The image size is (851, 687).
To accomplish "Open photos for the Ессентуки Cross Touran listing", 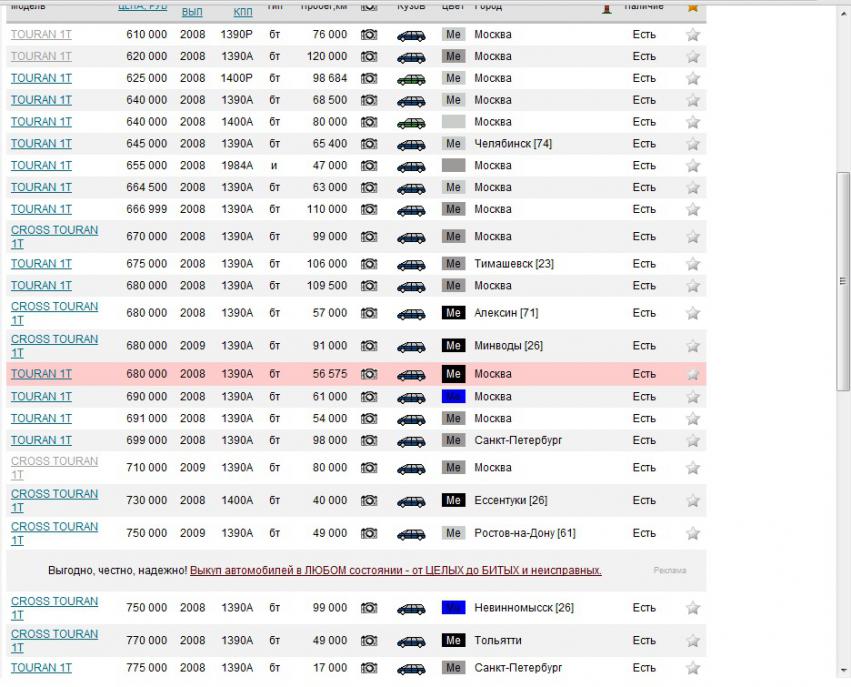I will click(x=369, y=501).
